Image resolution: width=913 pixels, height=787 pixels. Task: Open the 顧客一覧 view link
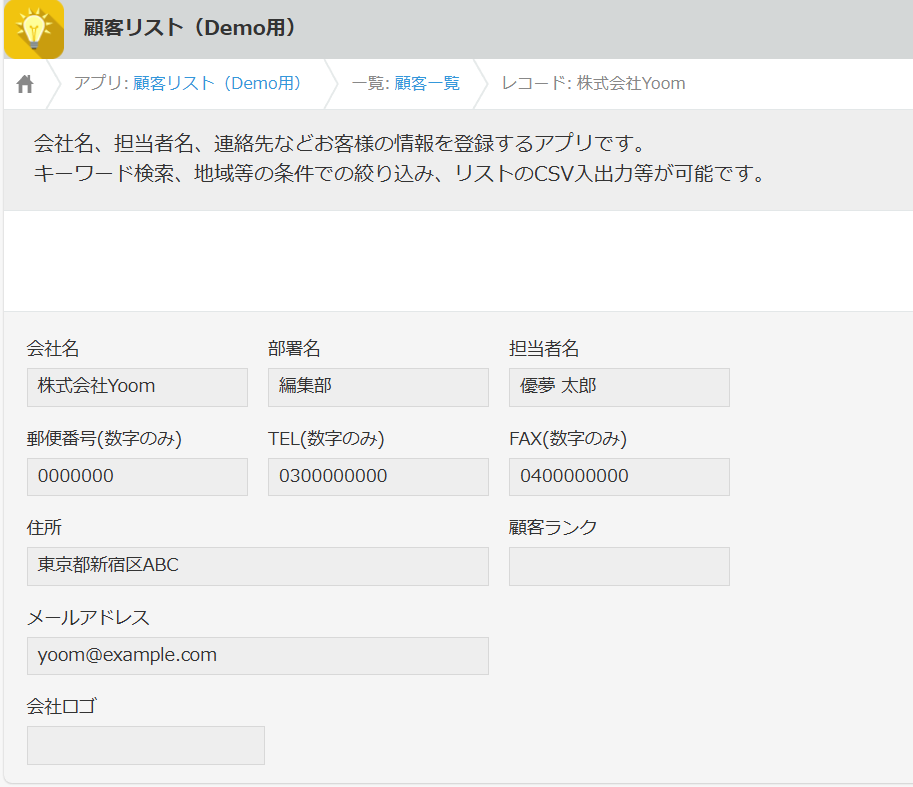pyautogui.click(x=427, y=84)
